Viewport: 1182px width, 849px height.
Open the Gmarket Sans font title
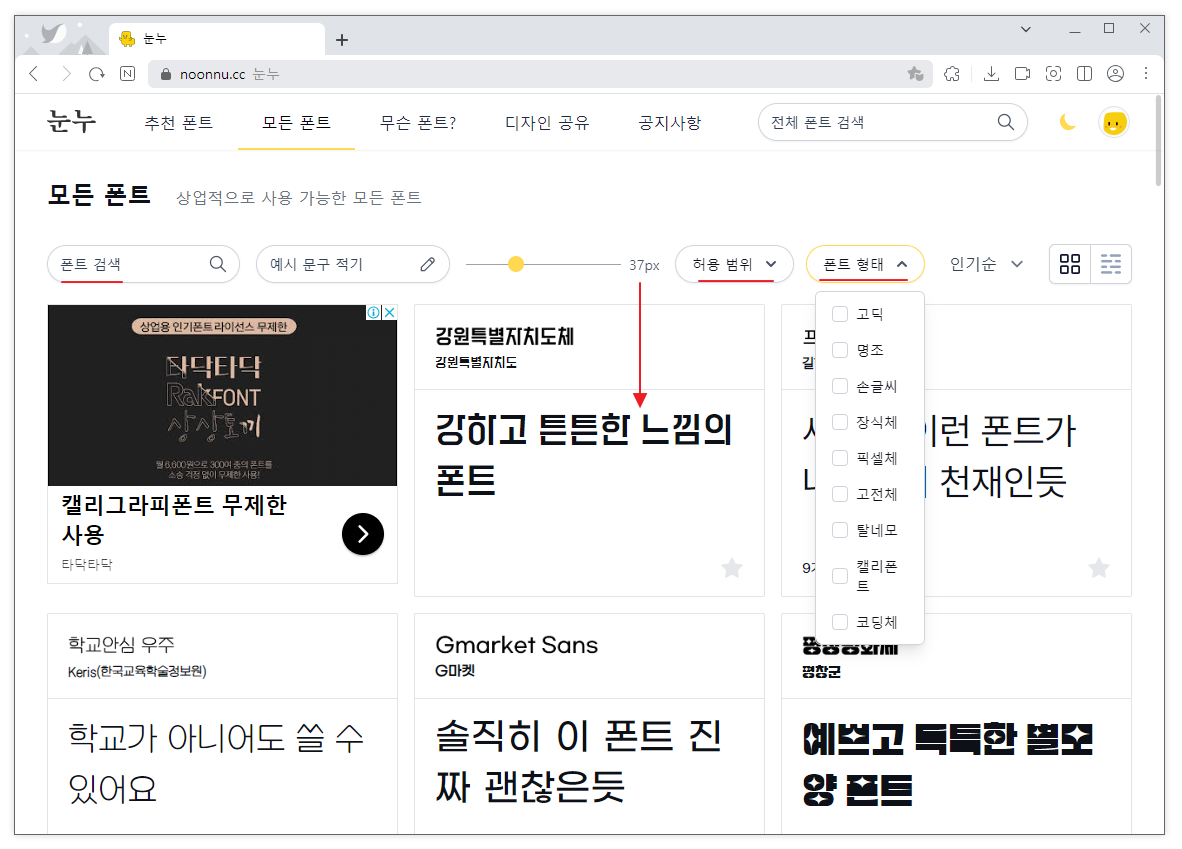516,645
